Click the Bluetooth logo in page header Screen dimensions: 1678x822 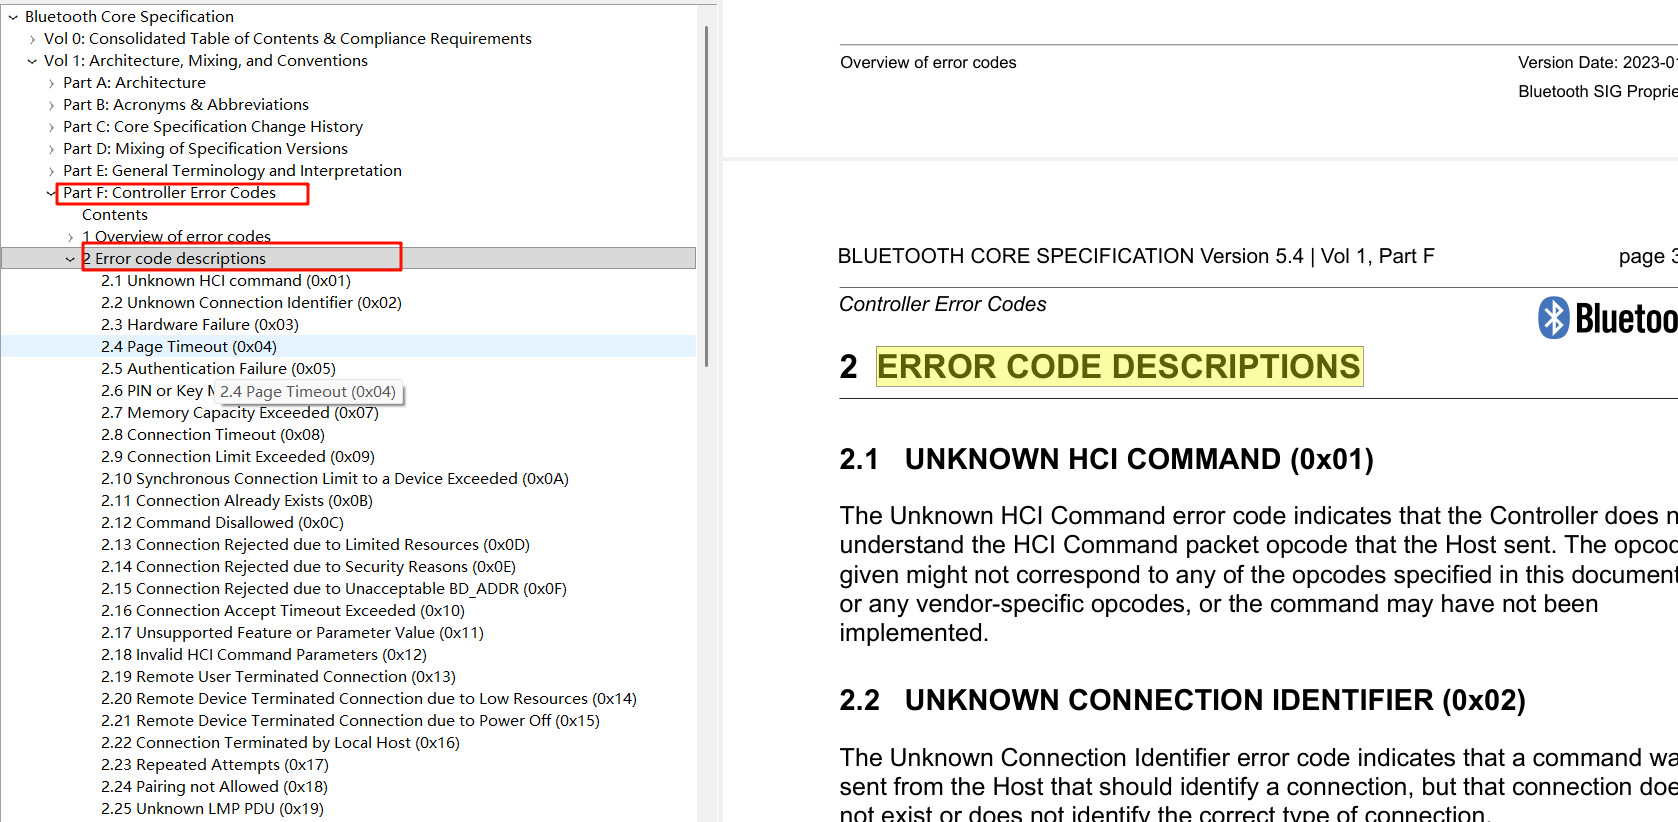point(1606,318)
